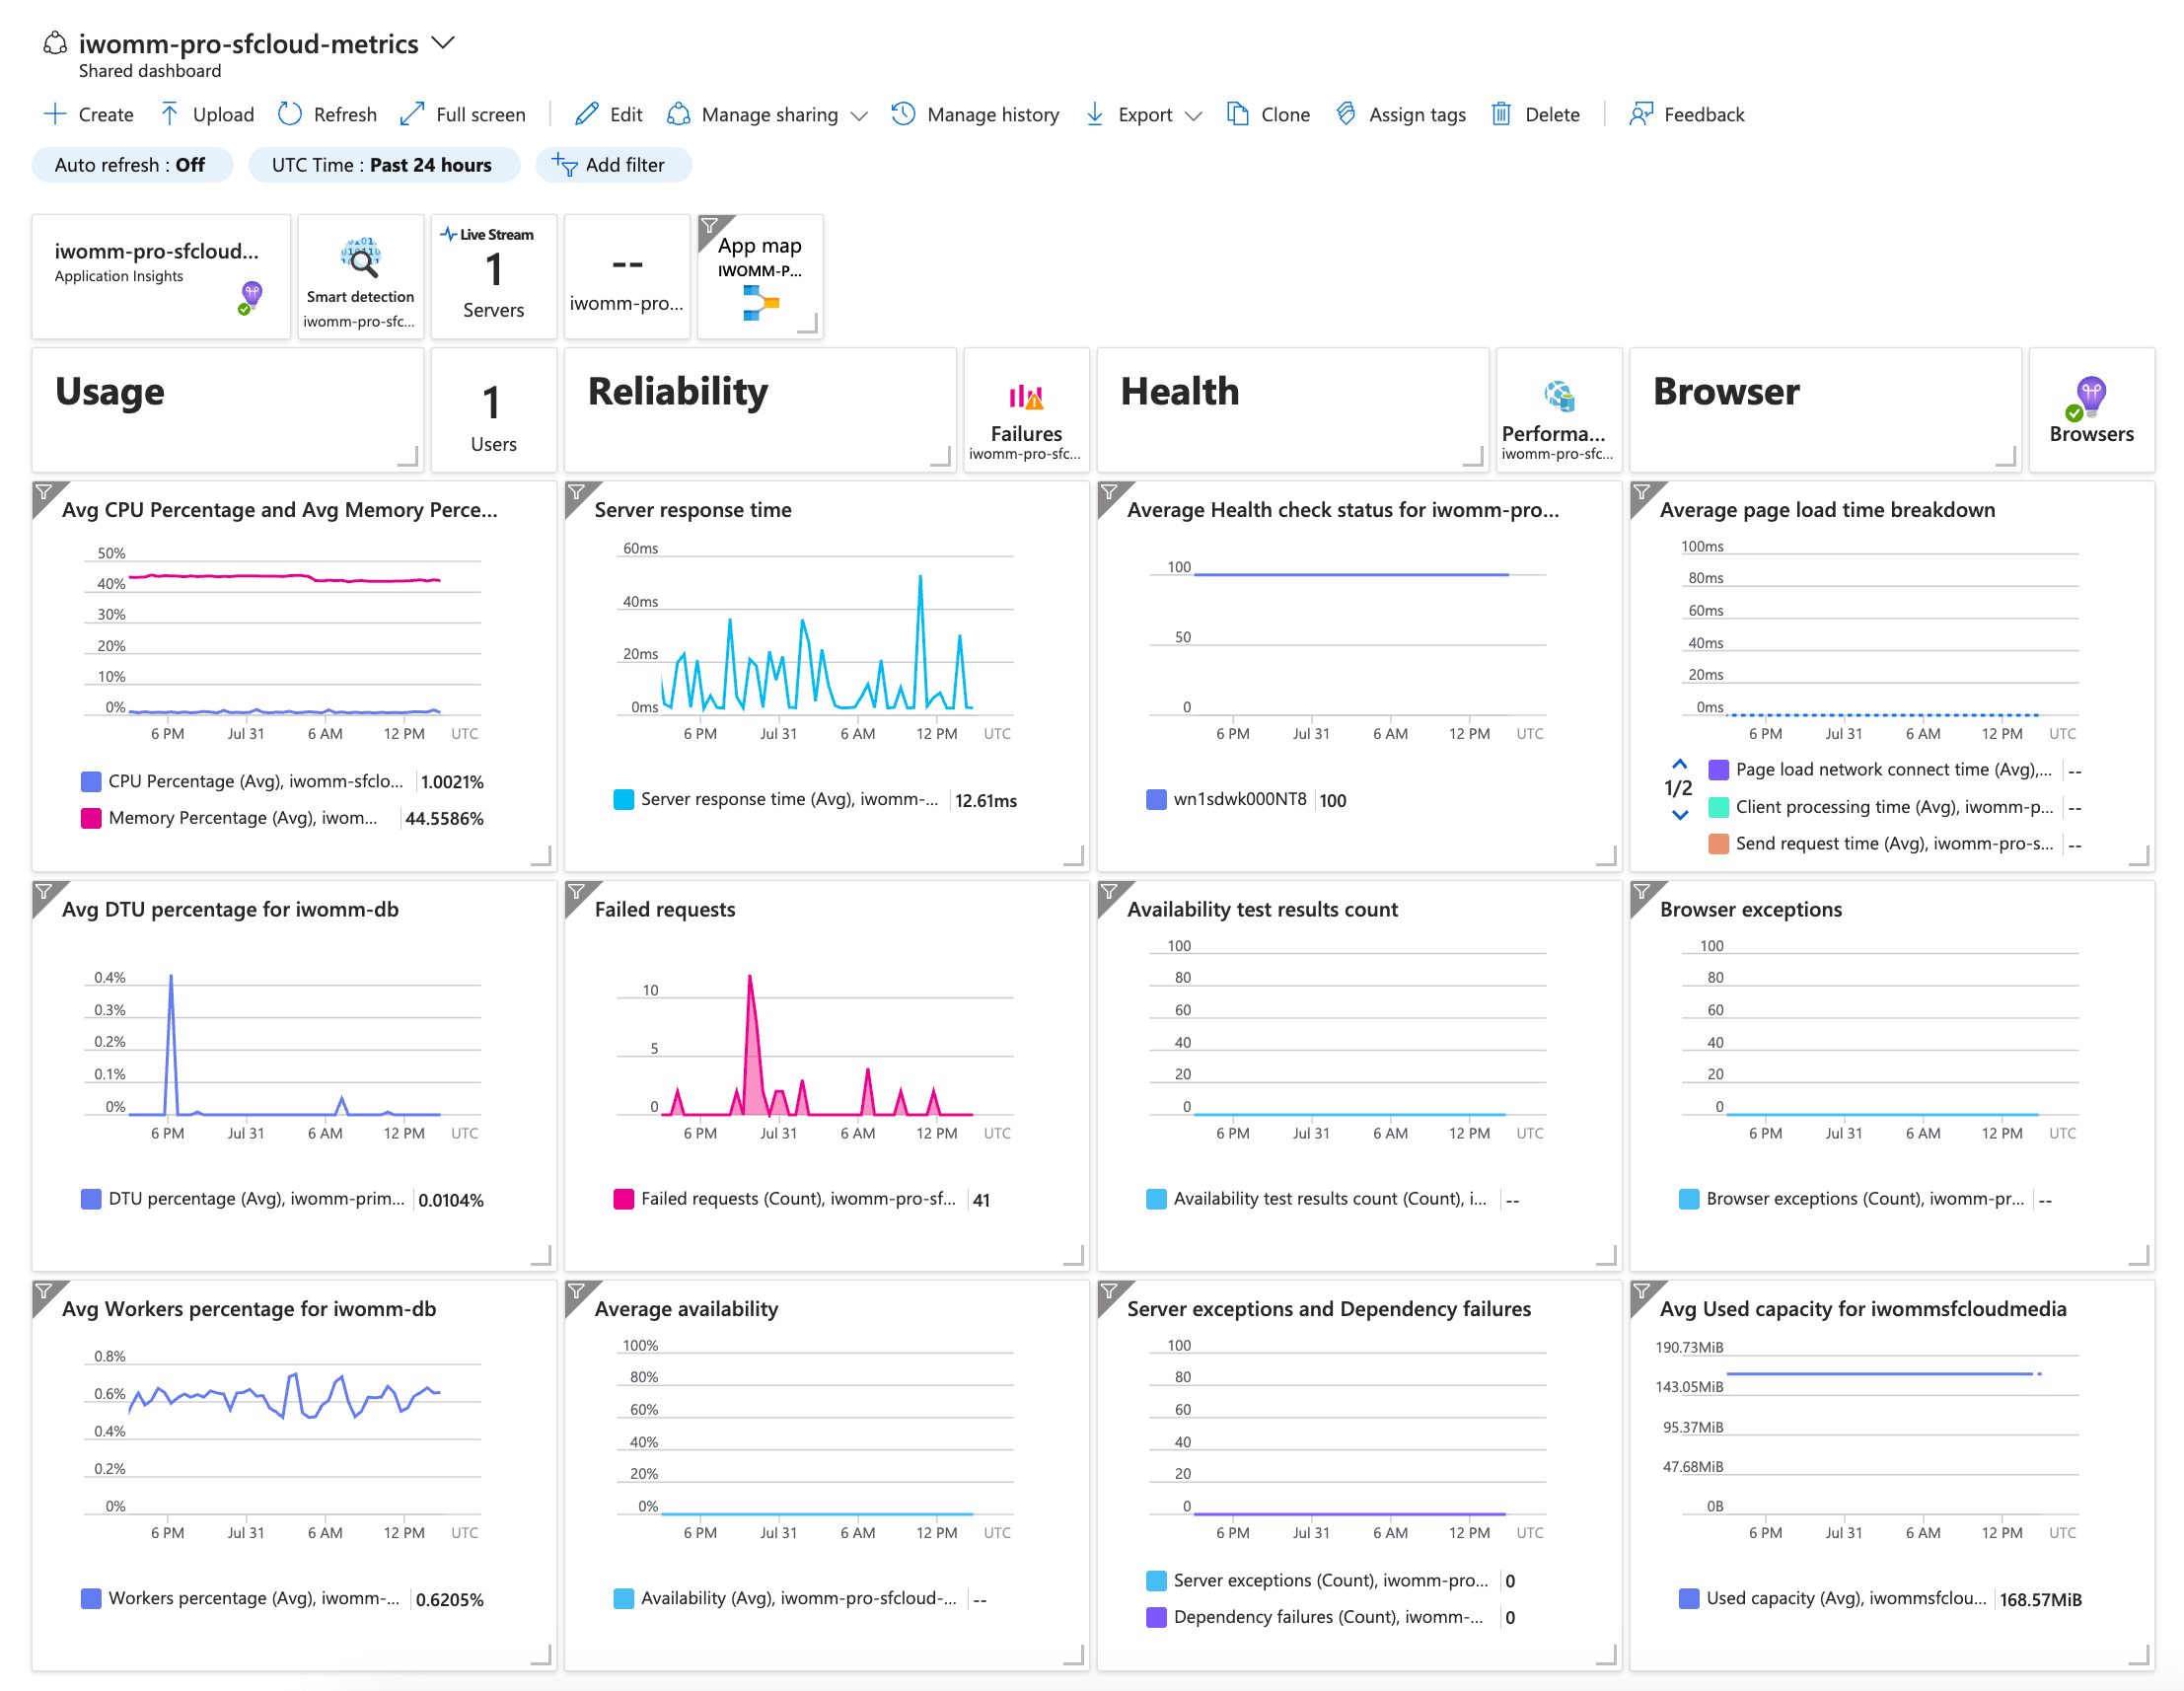Click the Avg Used capacity tile title

pos(1862,1309)
